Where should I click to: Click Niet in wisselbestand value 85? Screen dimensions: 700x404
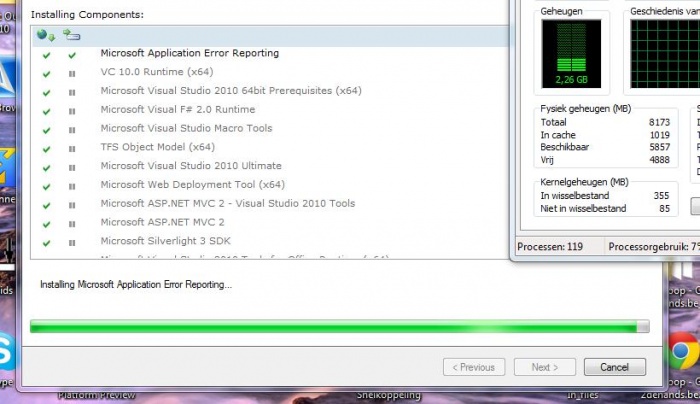coord(664,208)
